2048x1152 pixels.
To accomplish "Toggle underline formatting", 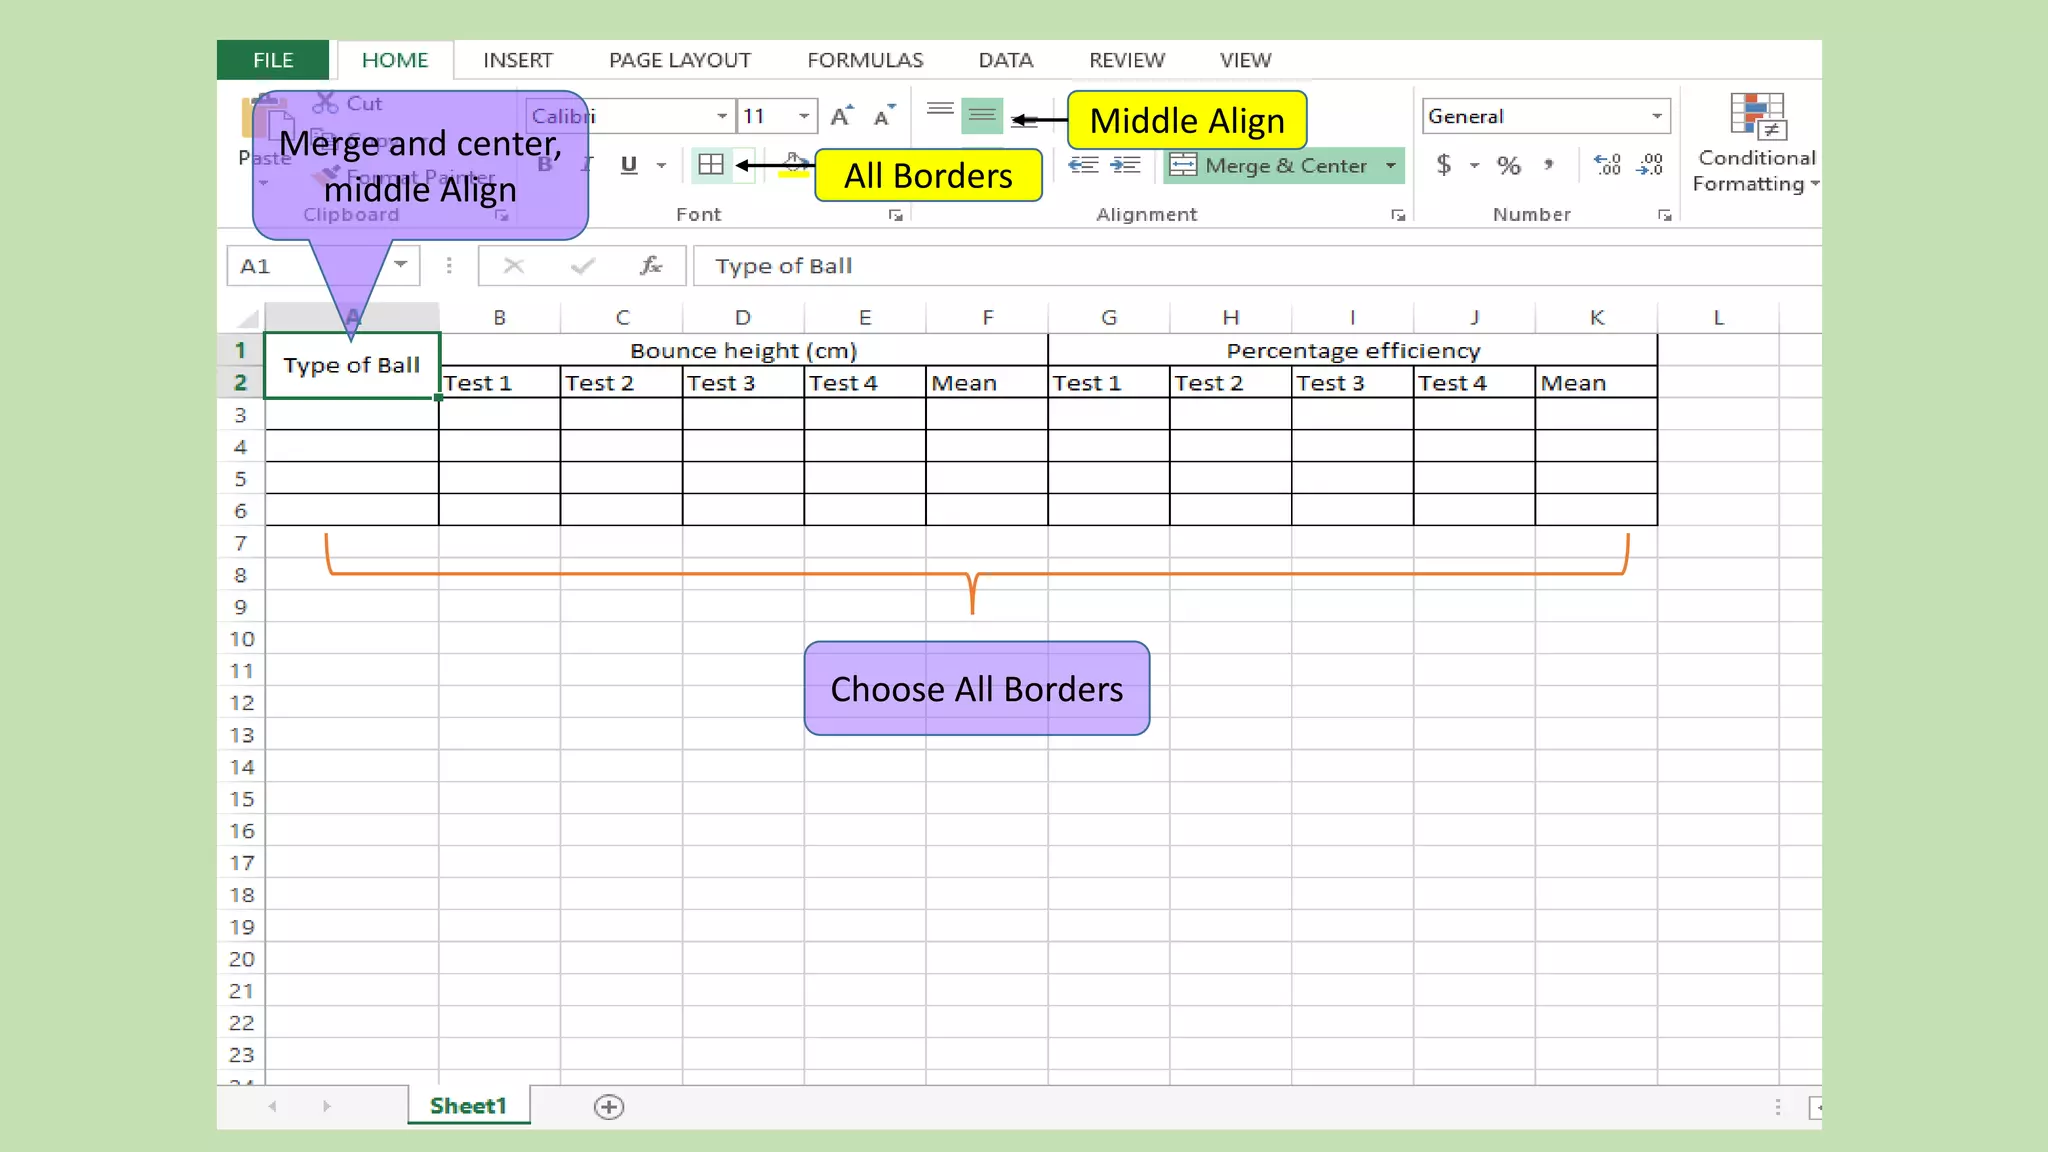I will point(629,165).
